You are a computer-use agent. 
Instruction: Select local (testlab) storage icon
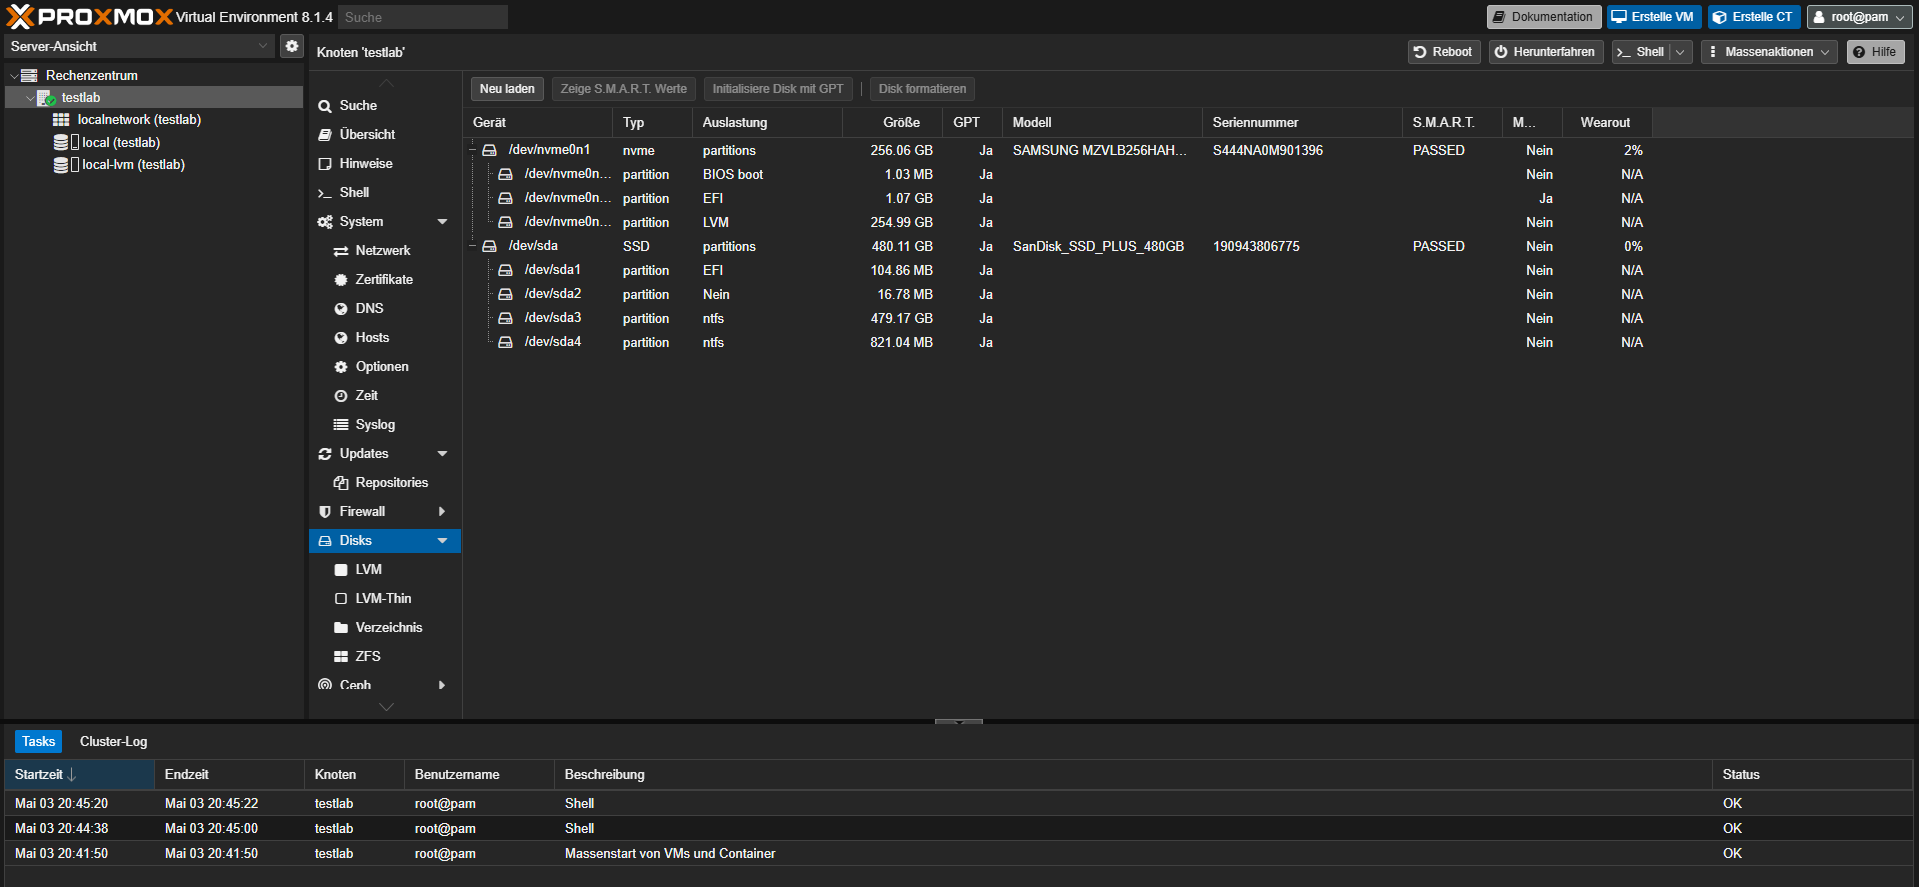pos(61,142)
